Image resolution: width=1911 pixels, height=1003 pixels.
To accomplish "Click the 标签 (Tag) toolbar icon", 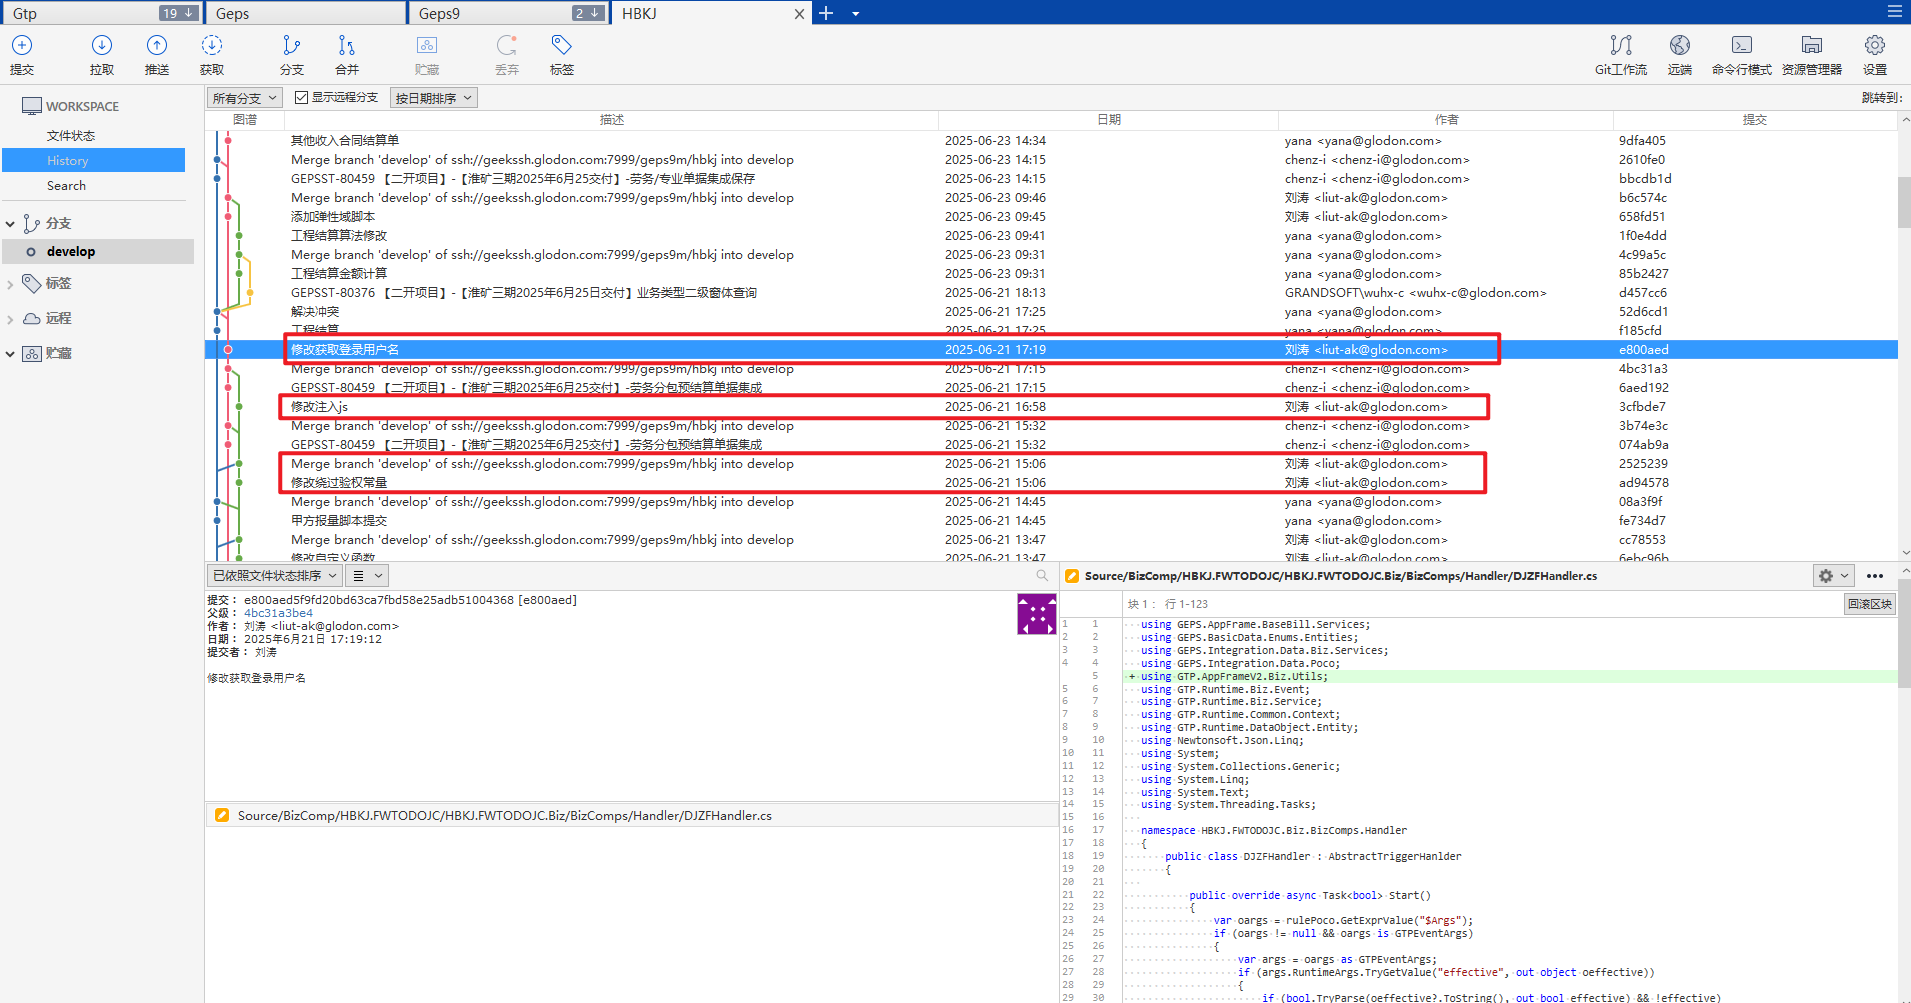I will coord(561,46).
